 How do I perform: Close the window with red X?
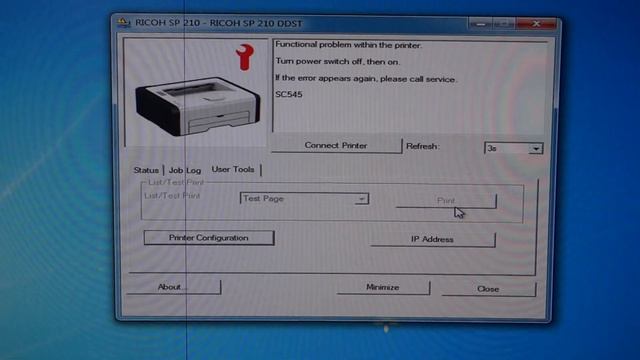pos(536,24)
